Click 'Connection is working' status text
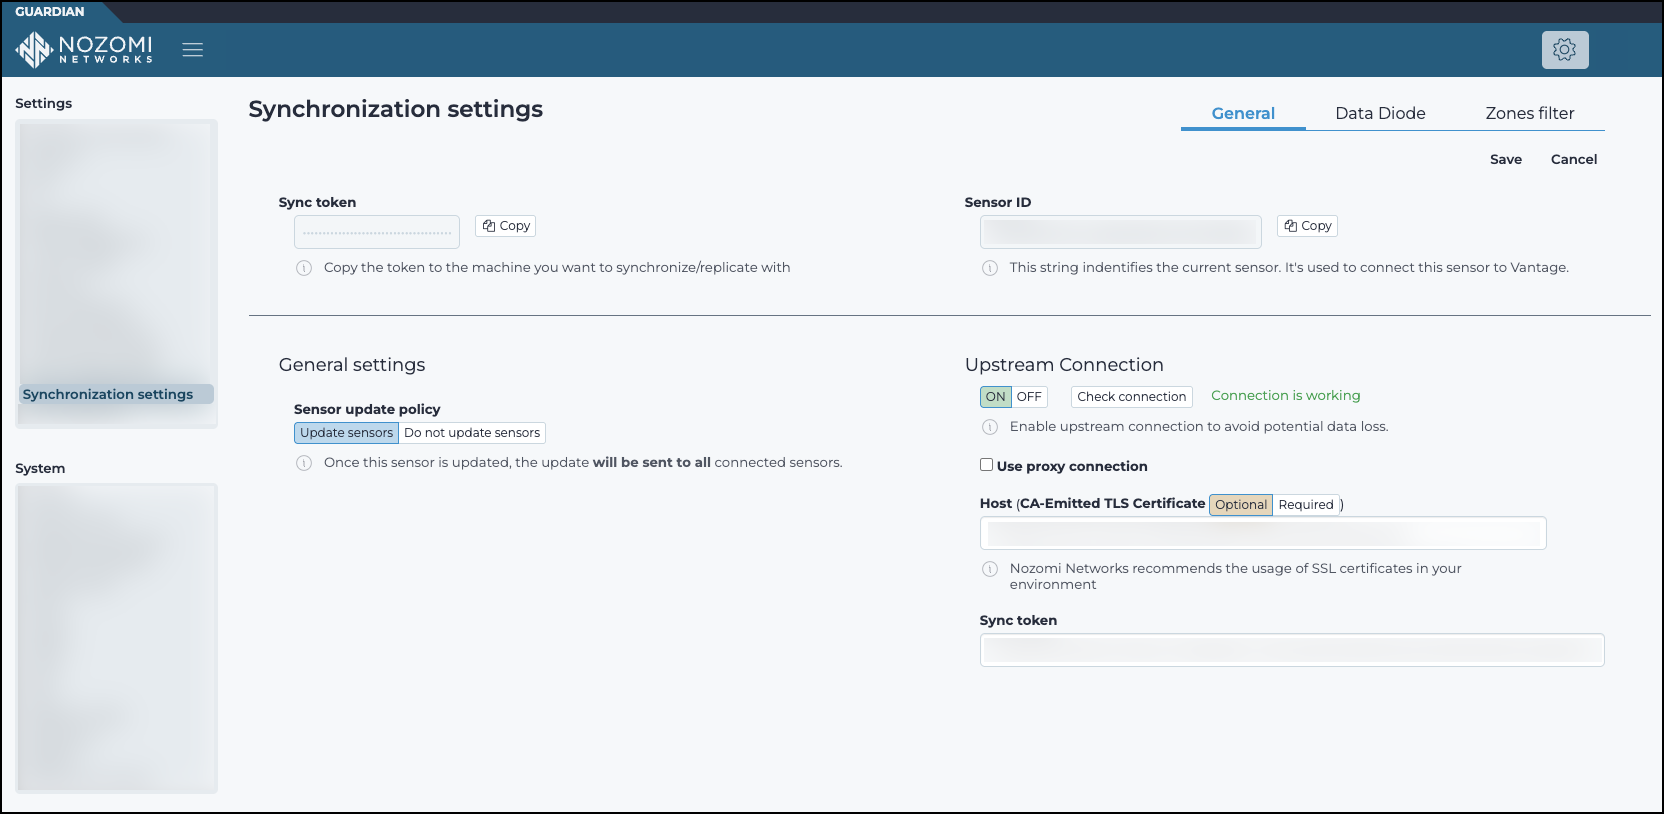This screenshot has width=1664, height=814. pos(1286,396)
